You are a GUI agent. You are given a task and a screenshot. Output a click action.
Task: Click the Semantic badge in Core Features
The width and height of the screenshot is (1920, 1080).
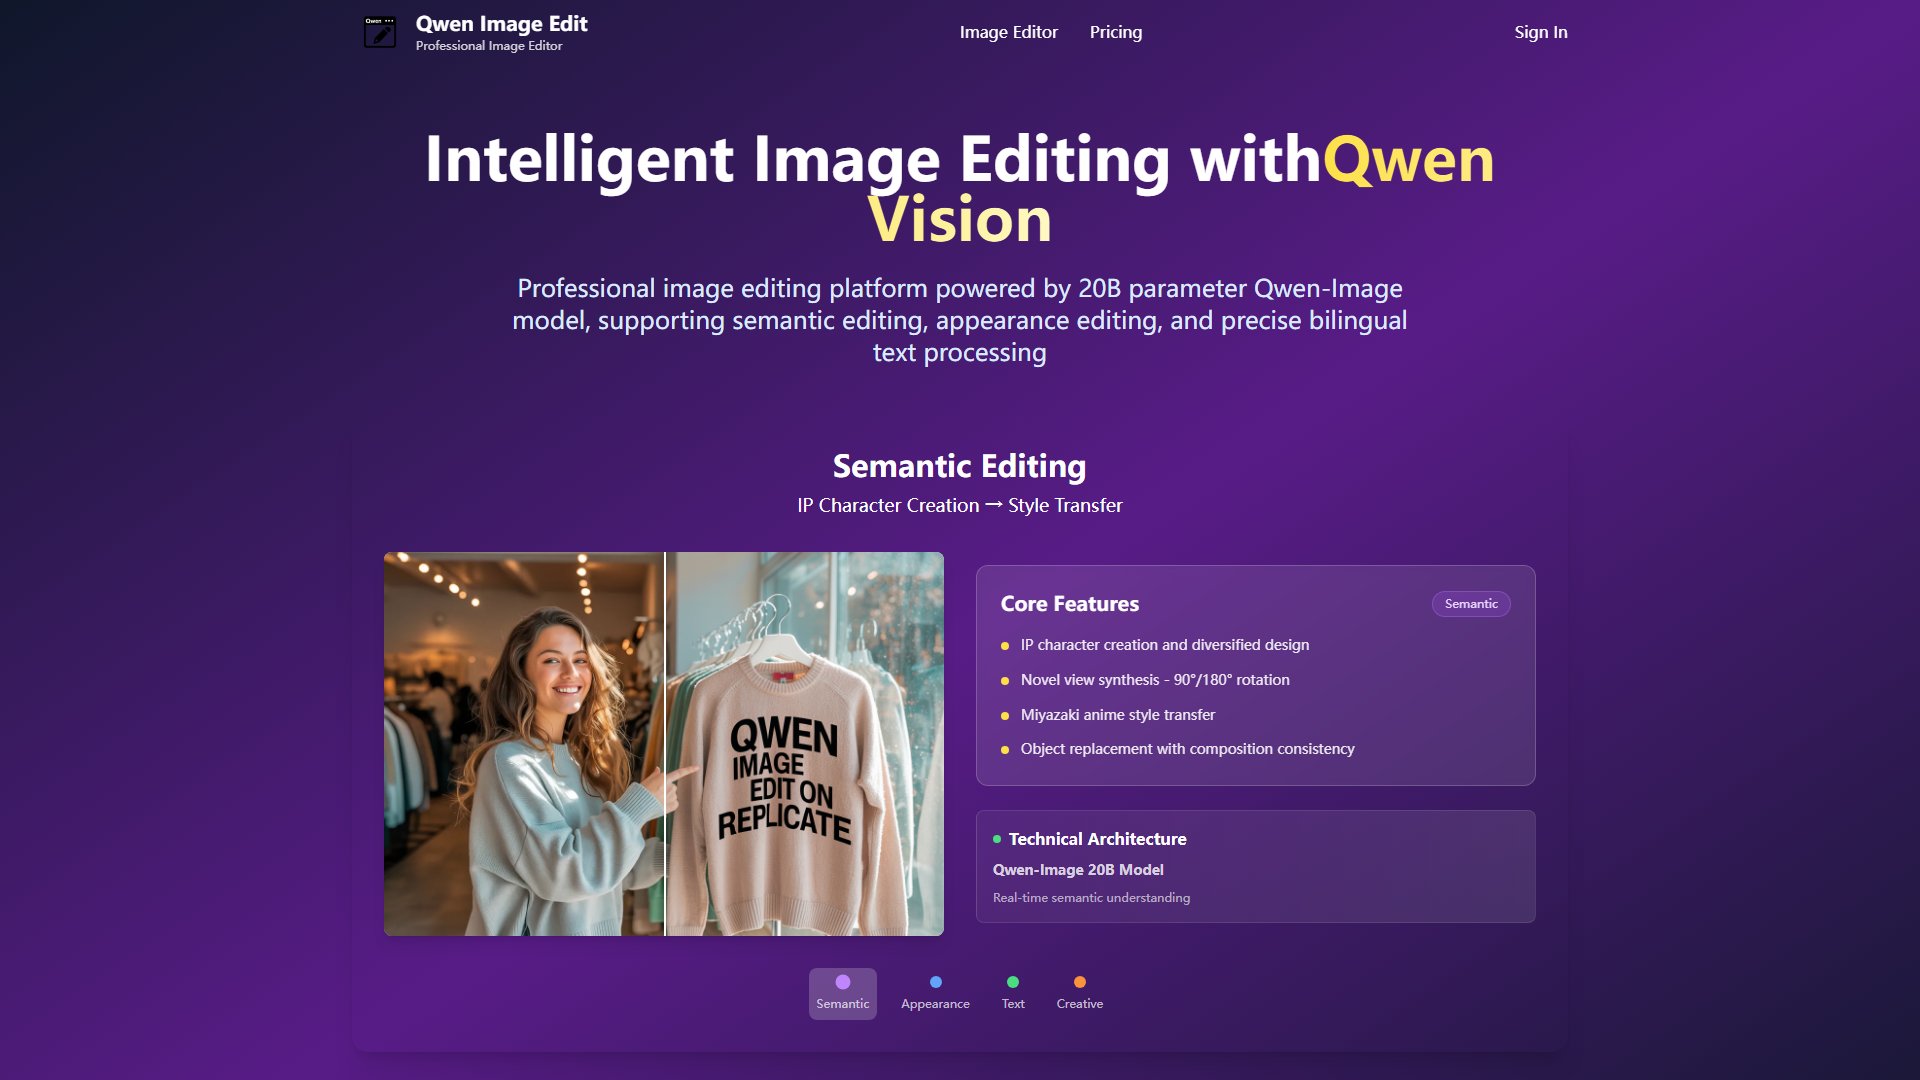(x=1471, y=604)
